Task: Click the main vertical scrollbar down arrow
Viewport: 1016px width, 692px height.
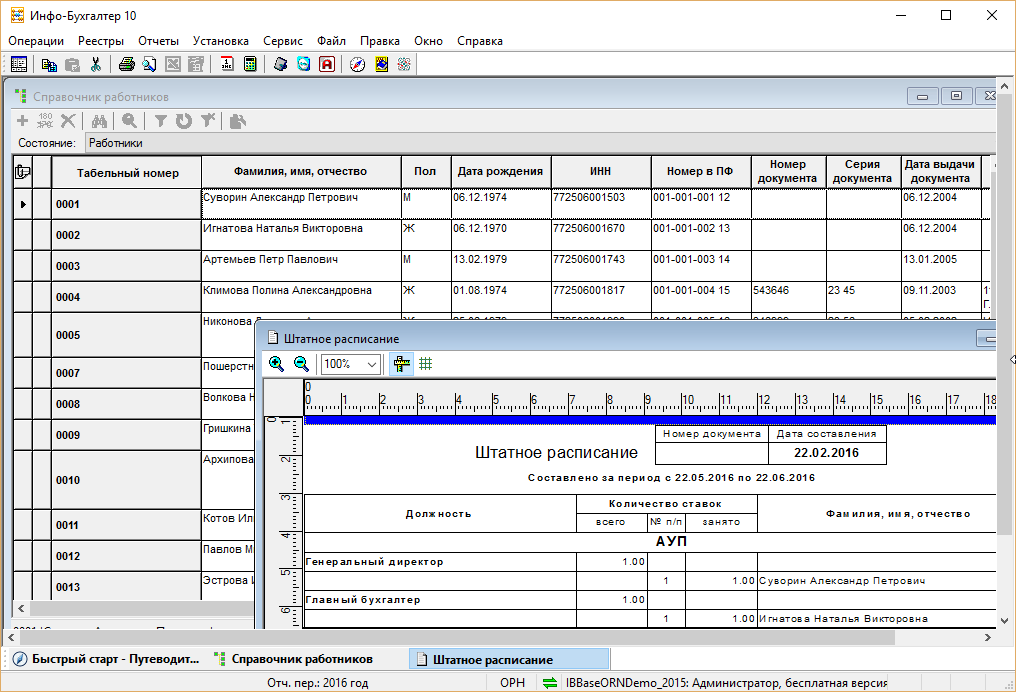Action: pyautogui.click(x=1004, y=620)
